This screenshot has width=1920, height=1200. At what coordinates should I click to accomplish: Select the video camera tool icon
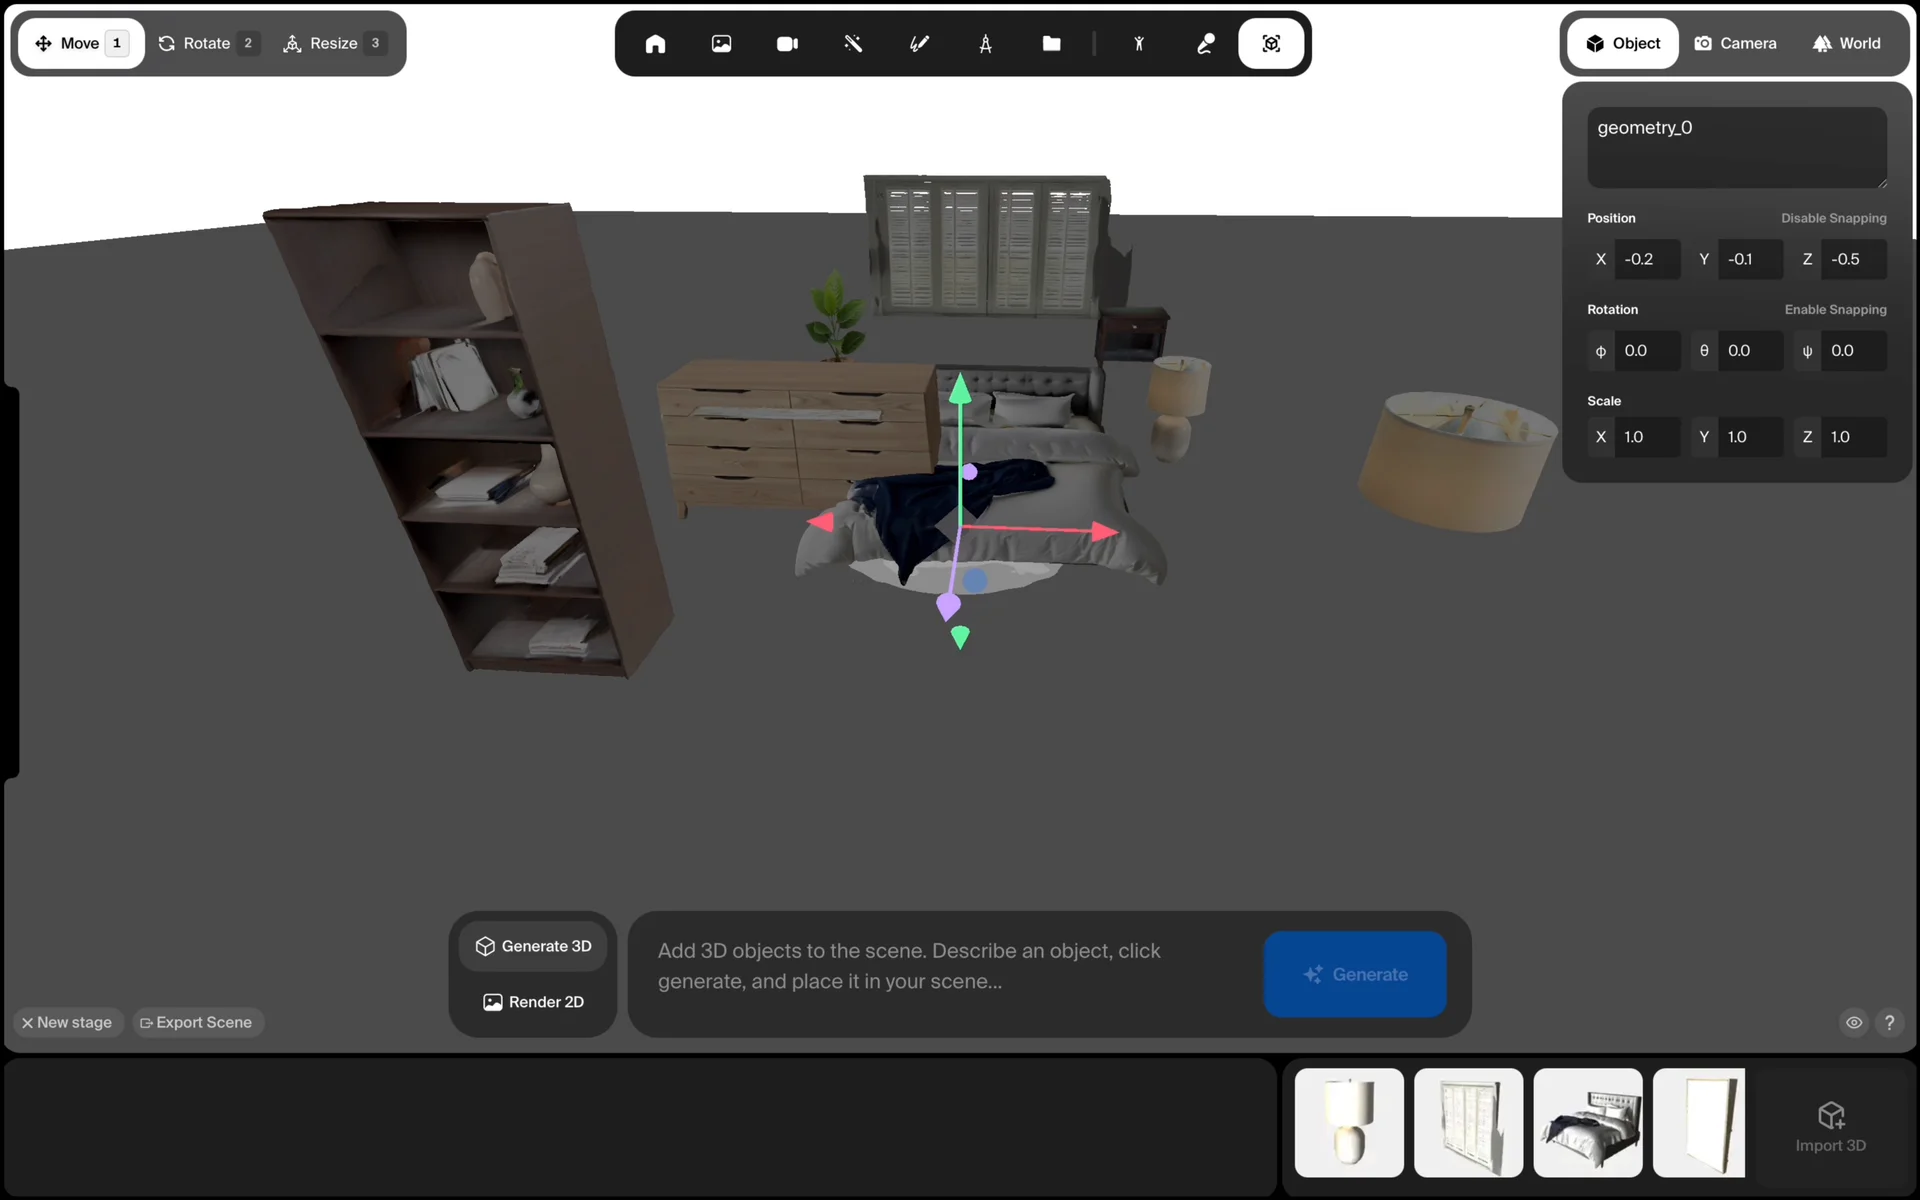[x=787, y=44]
